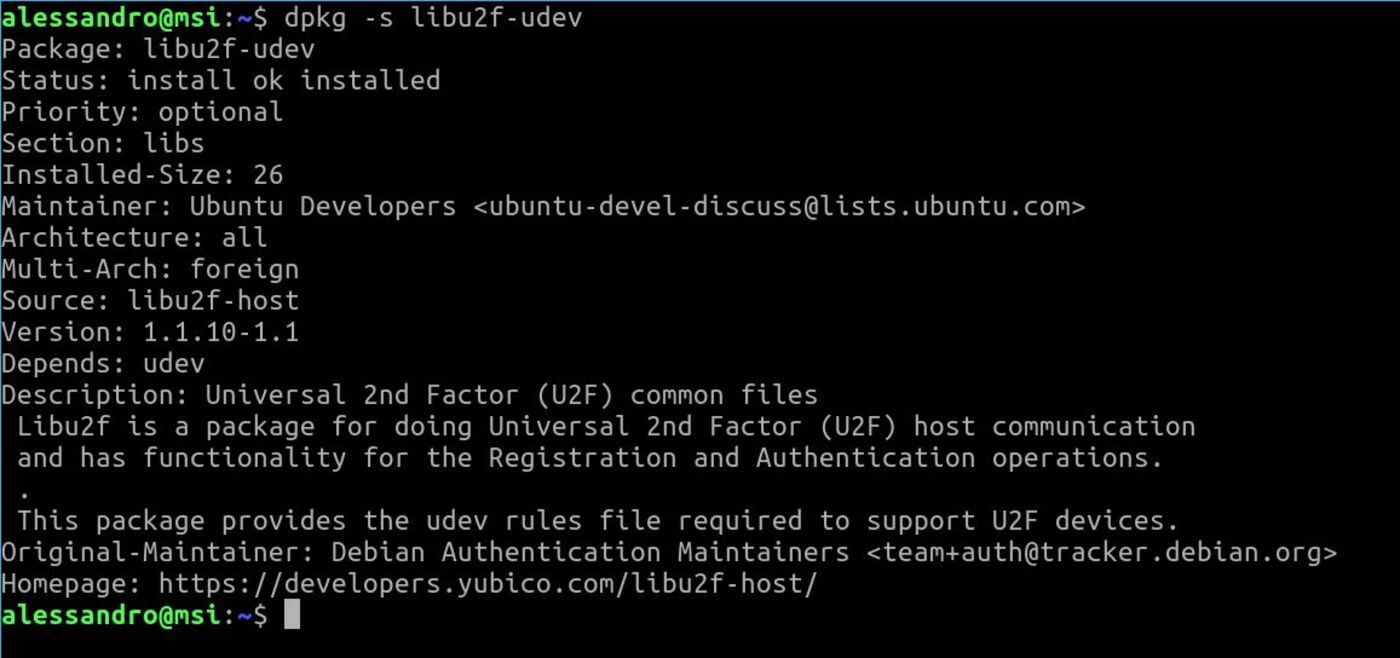Click the alessandro@msi prompt on the bottom line
Viewport: 1400px width, 658px height.
110,615
